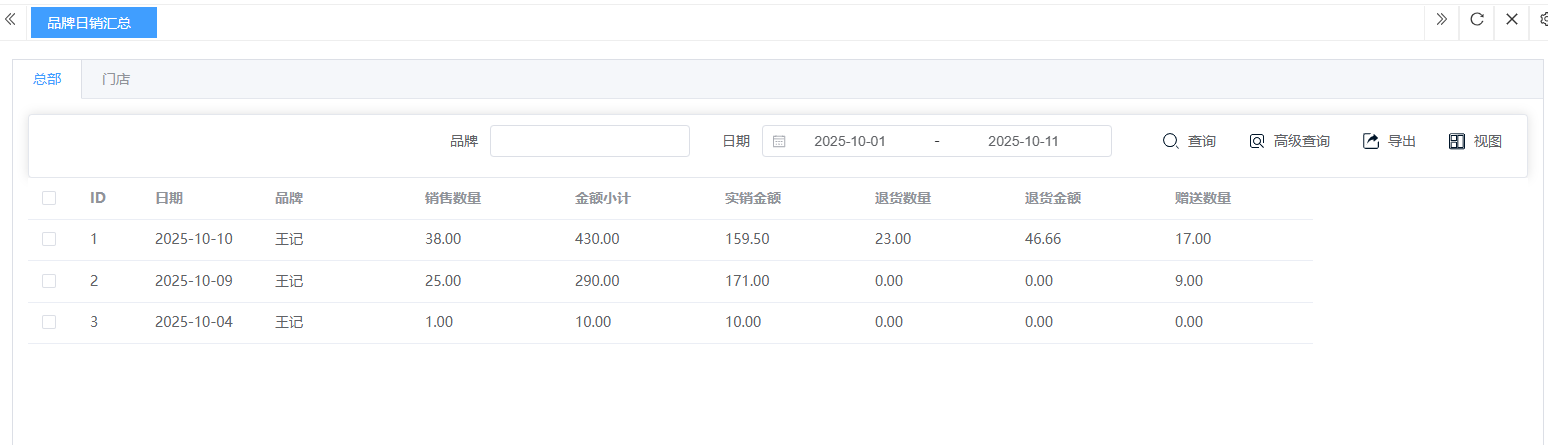This screenshot has height=445, width=1548.
Task: Open the end date picker showing 2025-10-11
Action: 1022,142
